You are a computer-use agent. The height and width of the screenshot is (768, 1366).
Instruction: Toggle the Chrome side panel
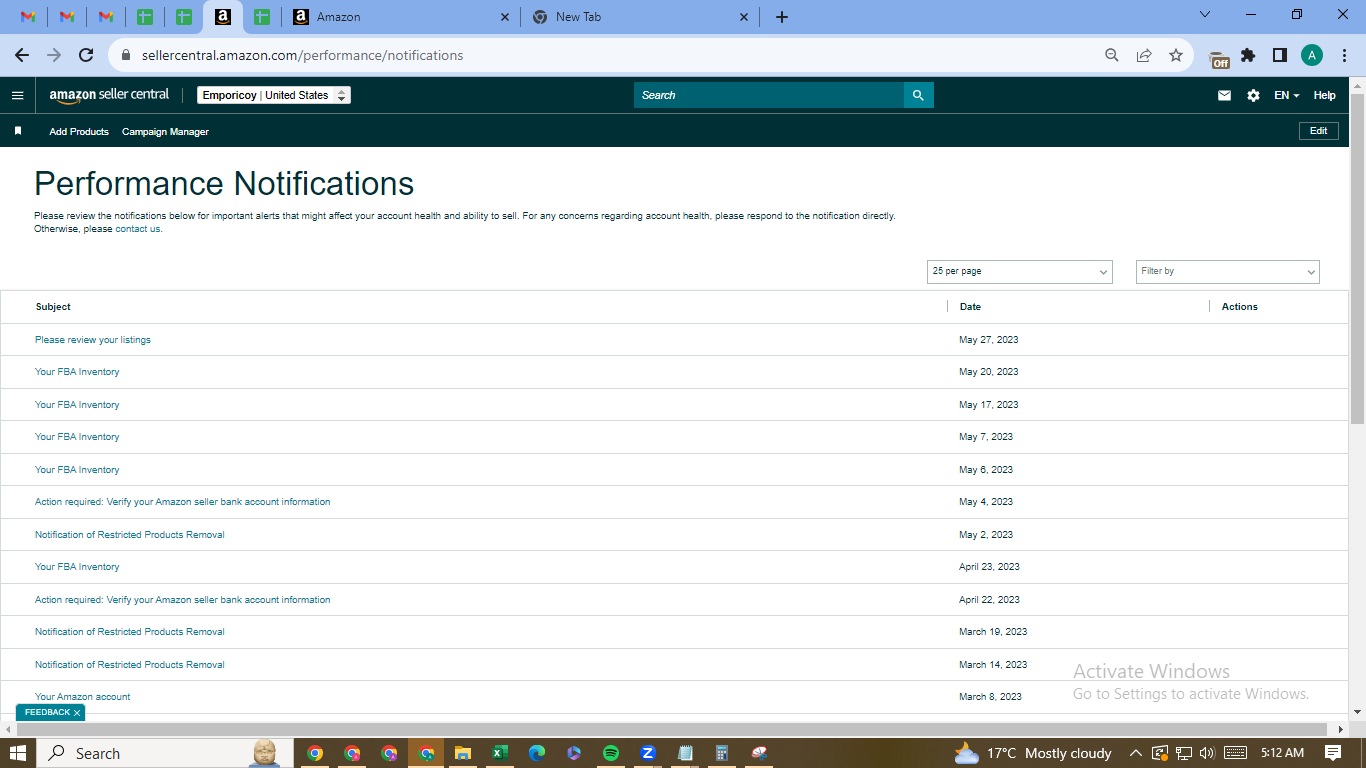pos(1279,55)
